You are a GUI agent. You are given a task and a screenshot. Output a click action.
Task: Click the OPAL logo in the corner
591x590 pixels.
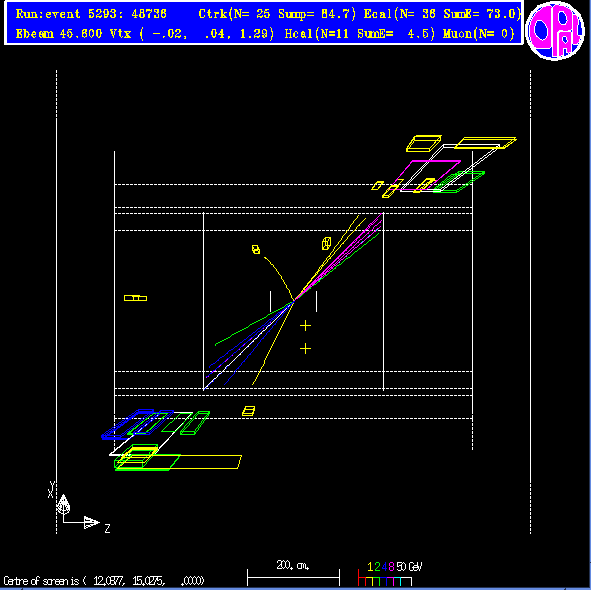pyautogui.click(x=554, y=31)
